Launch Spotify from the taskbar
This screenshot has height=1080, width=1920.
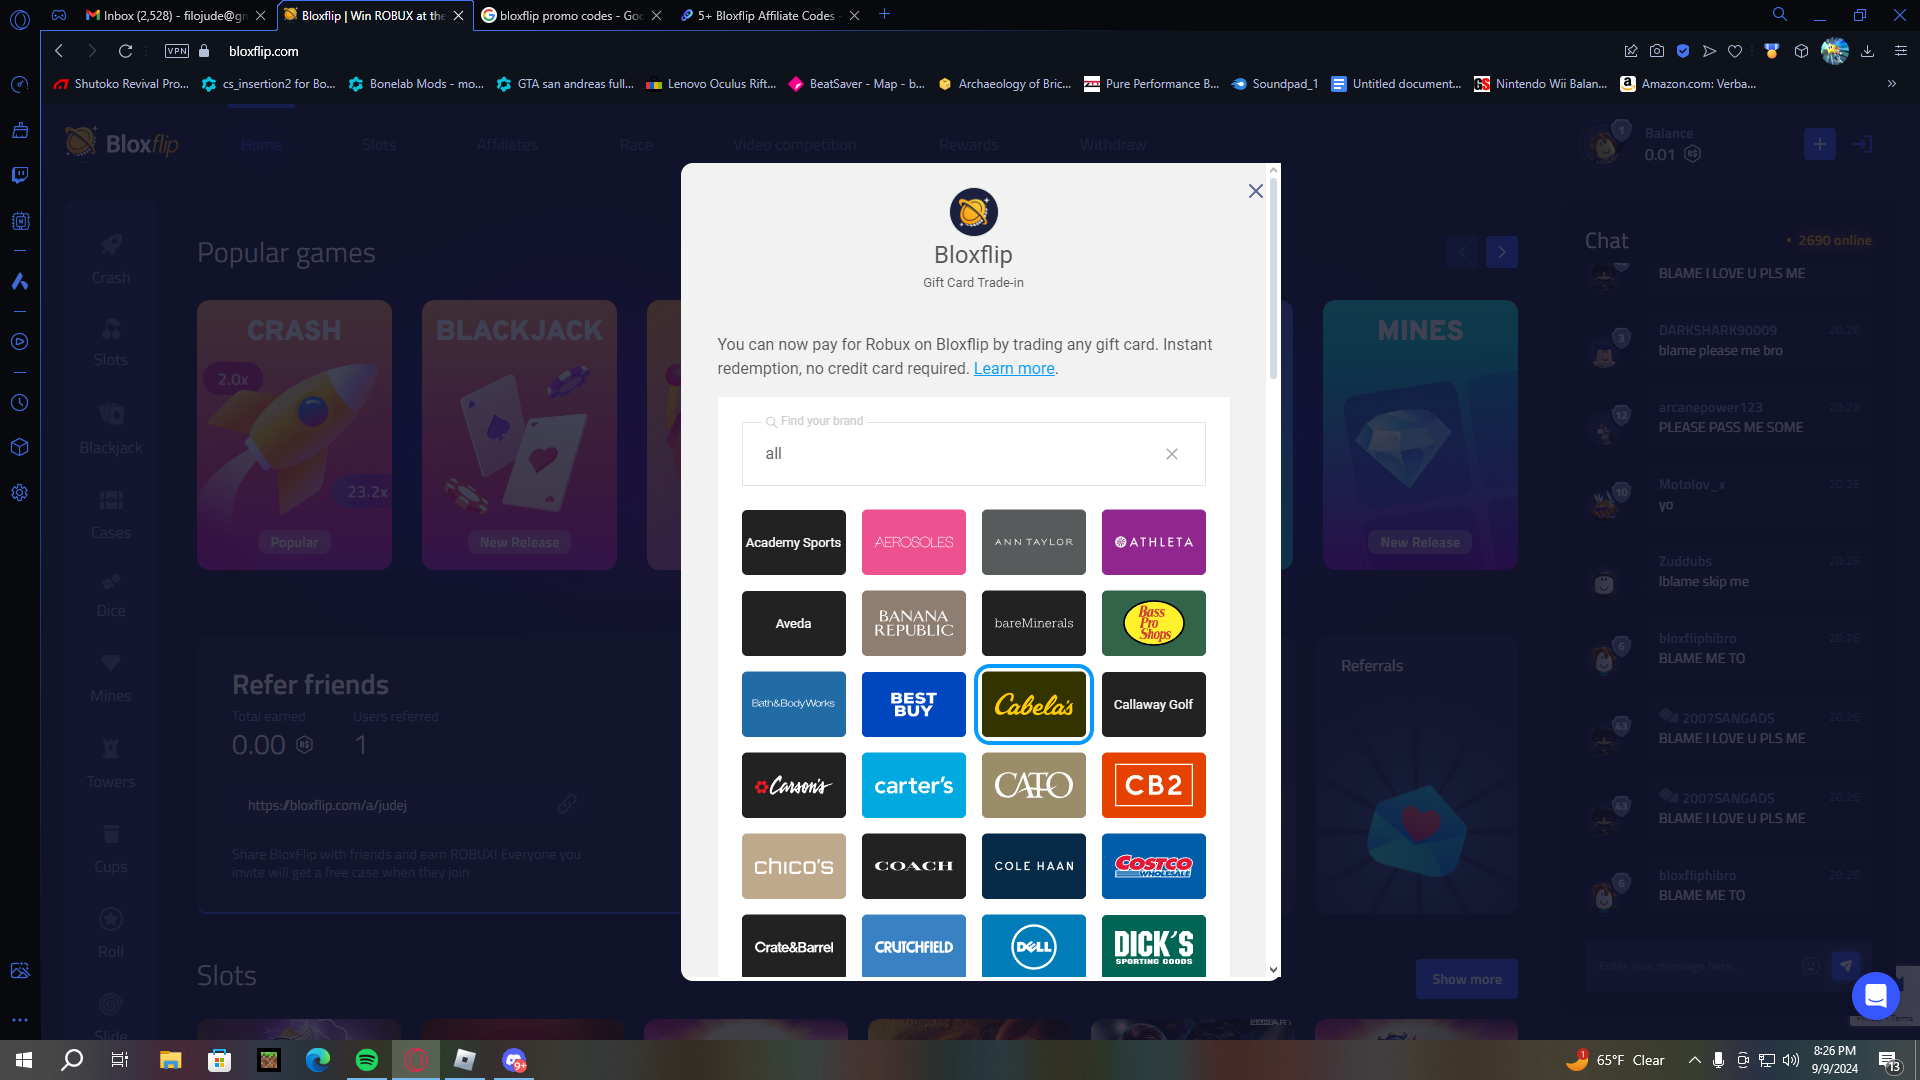(x=367, y=1060)
